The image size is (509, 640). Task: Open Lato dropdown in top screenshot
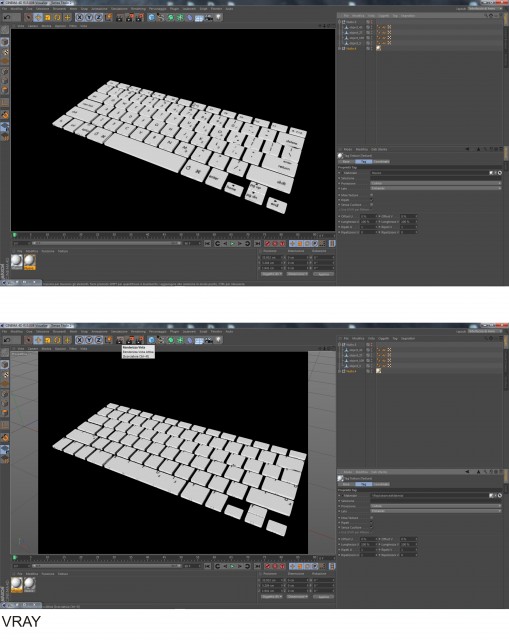point(436,188)
